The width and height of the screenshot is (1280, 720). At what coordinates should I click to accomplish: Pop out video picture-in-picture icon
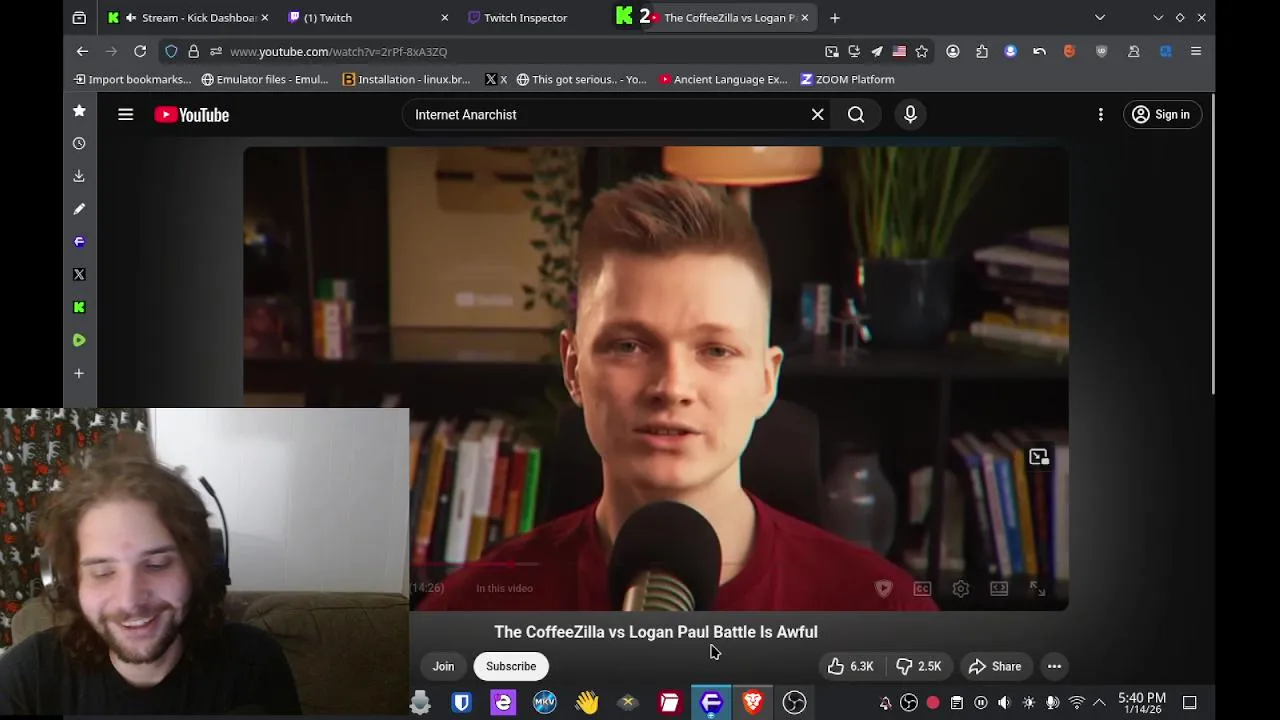(x=1039, y=457)
